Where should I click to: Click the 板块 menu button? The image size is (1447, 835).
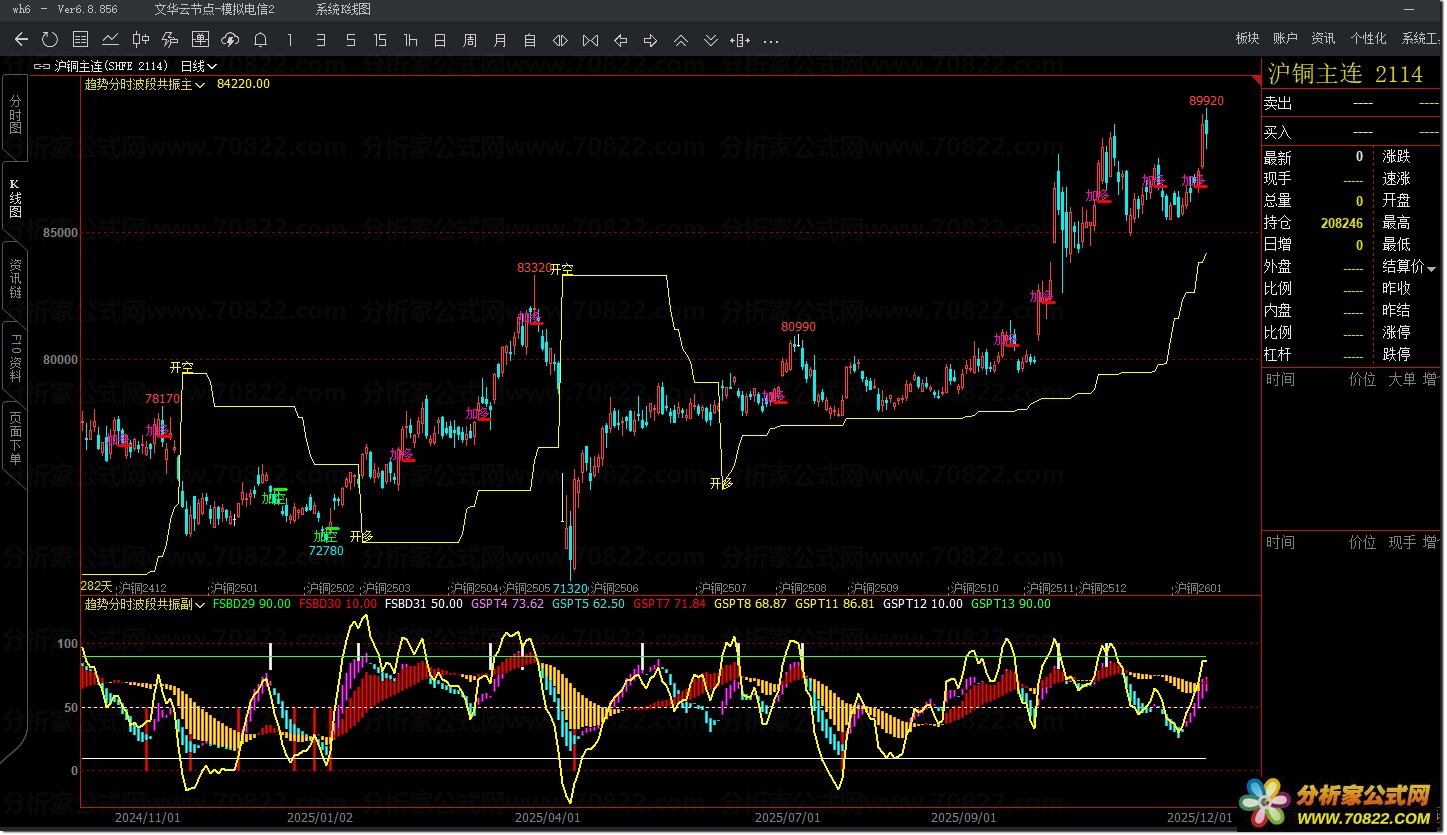point(1247,39)
